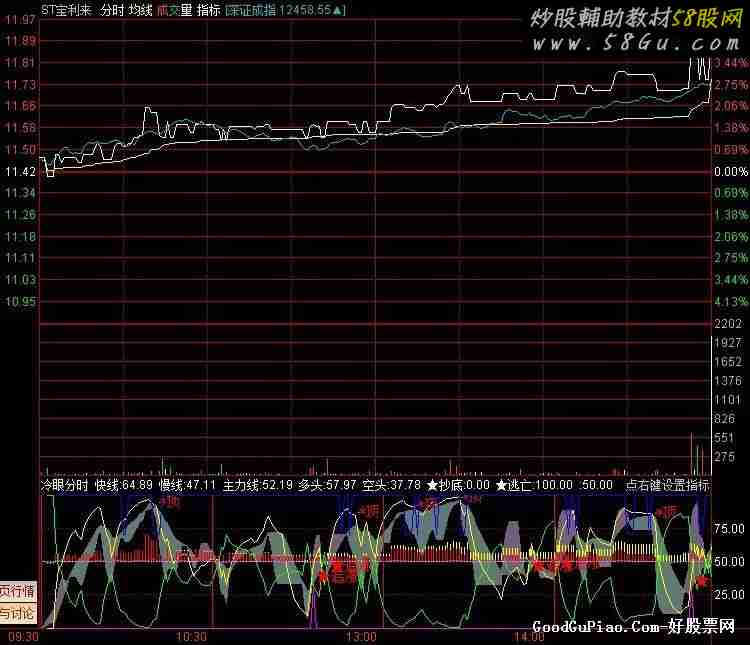750x645 pixels.
Task: Click the 551 volume axis label
Action: click(725, 438)
